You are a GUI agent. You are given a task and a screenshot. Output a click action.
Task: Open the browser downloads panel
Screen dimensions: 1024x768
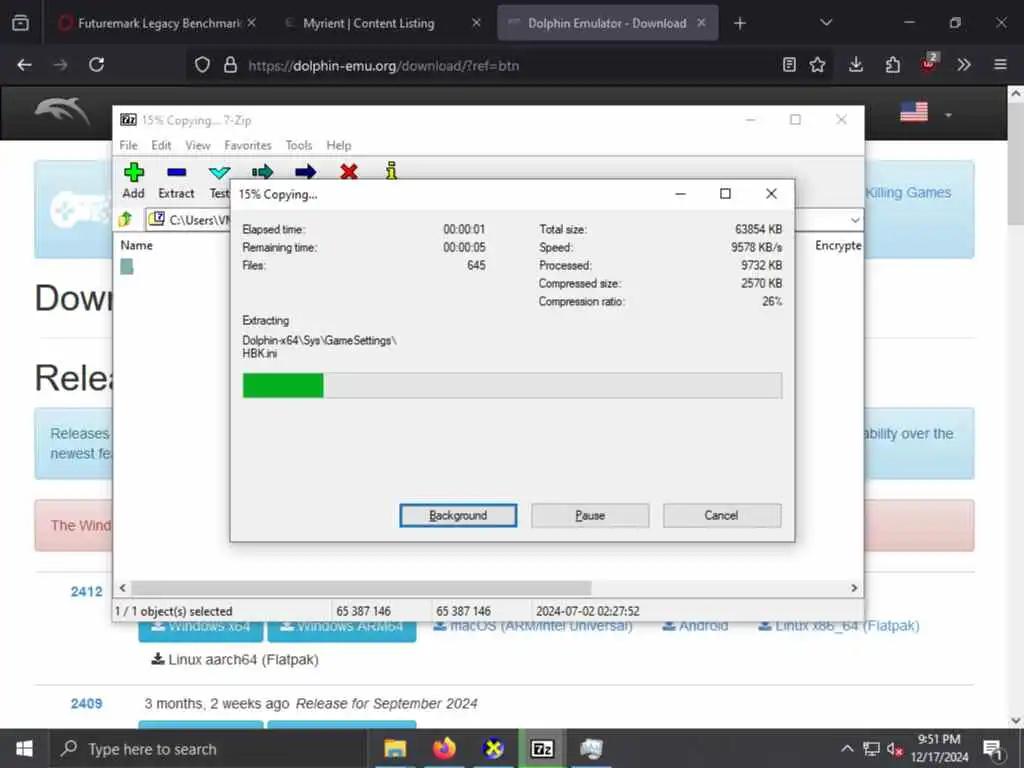pyautogui.click(x=856, y=65)
